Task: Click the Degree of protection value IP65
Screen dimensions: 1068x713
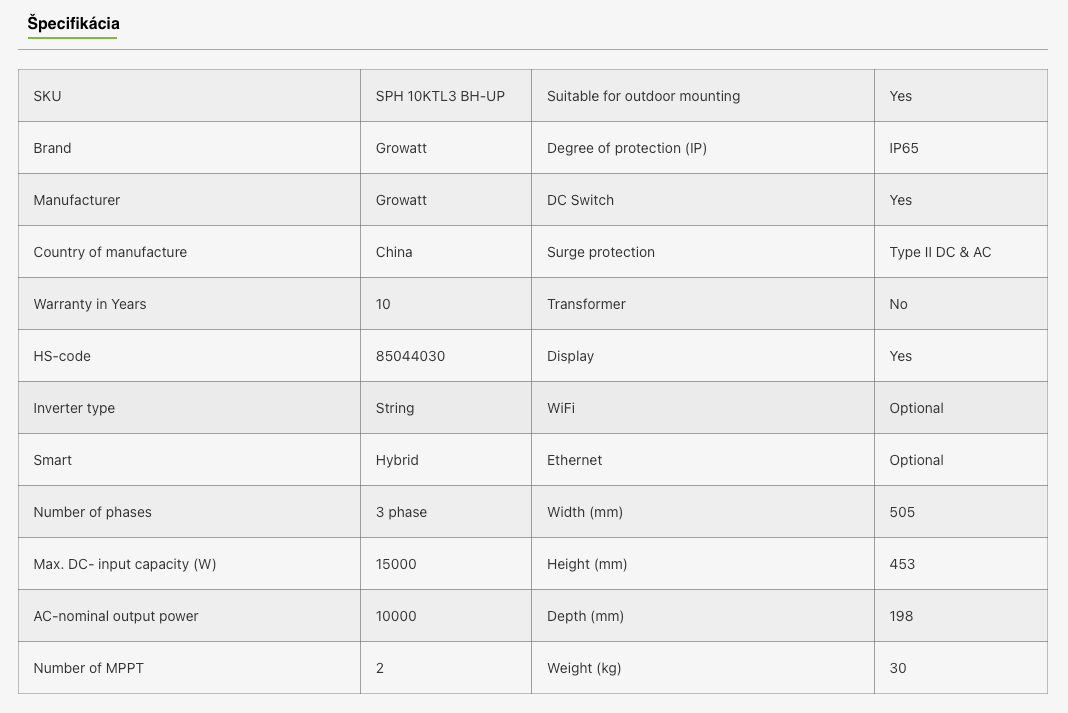Action: pyautogui.click(x=904, y=148)
